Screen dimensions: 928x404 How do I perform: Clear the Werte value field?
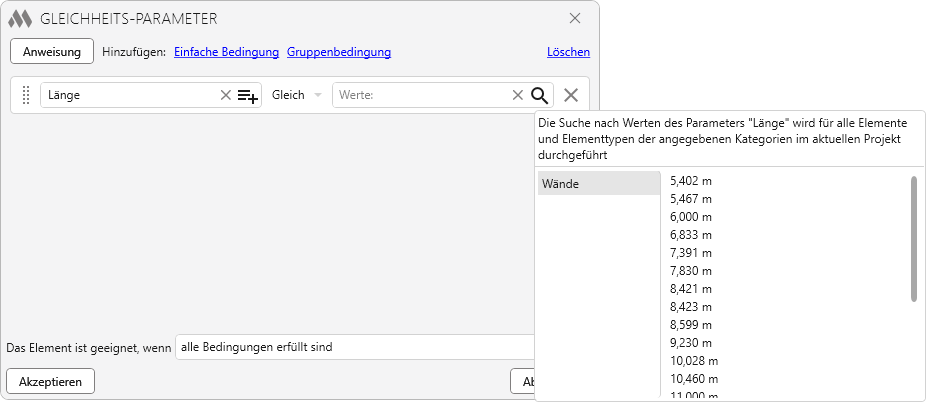pos(517,95)
